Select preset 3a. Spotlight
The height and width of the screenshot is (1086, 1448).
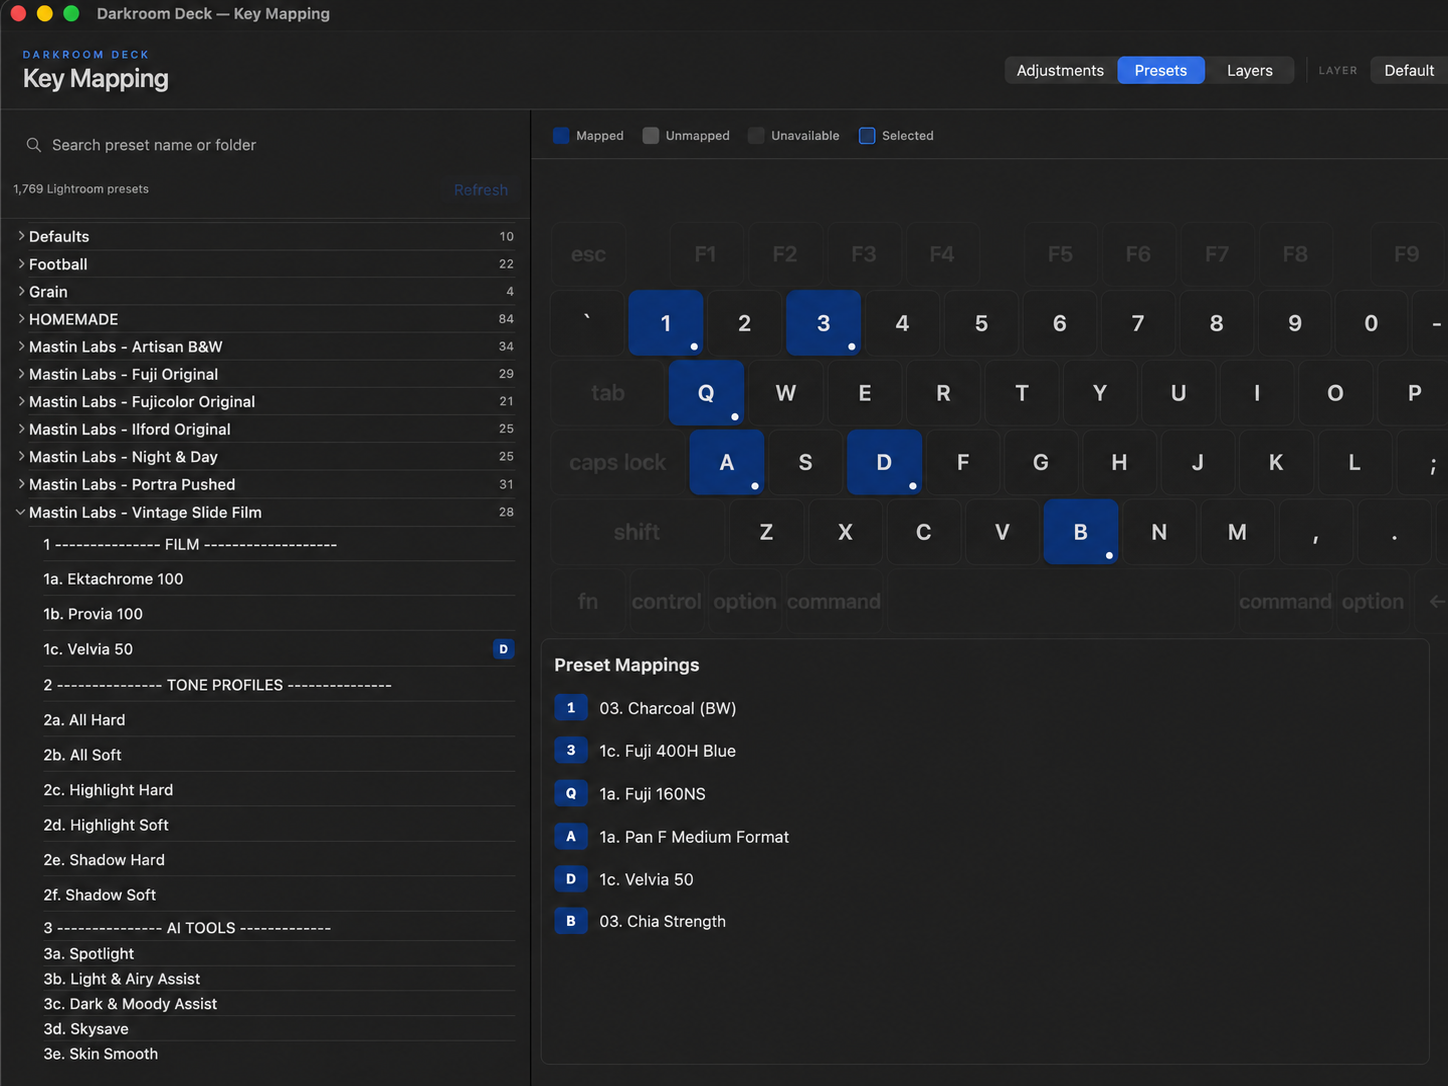(279, 954)
